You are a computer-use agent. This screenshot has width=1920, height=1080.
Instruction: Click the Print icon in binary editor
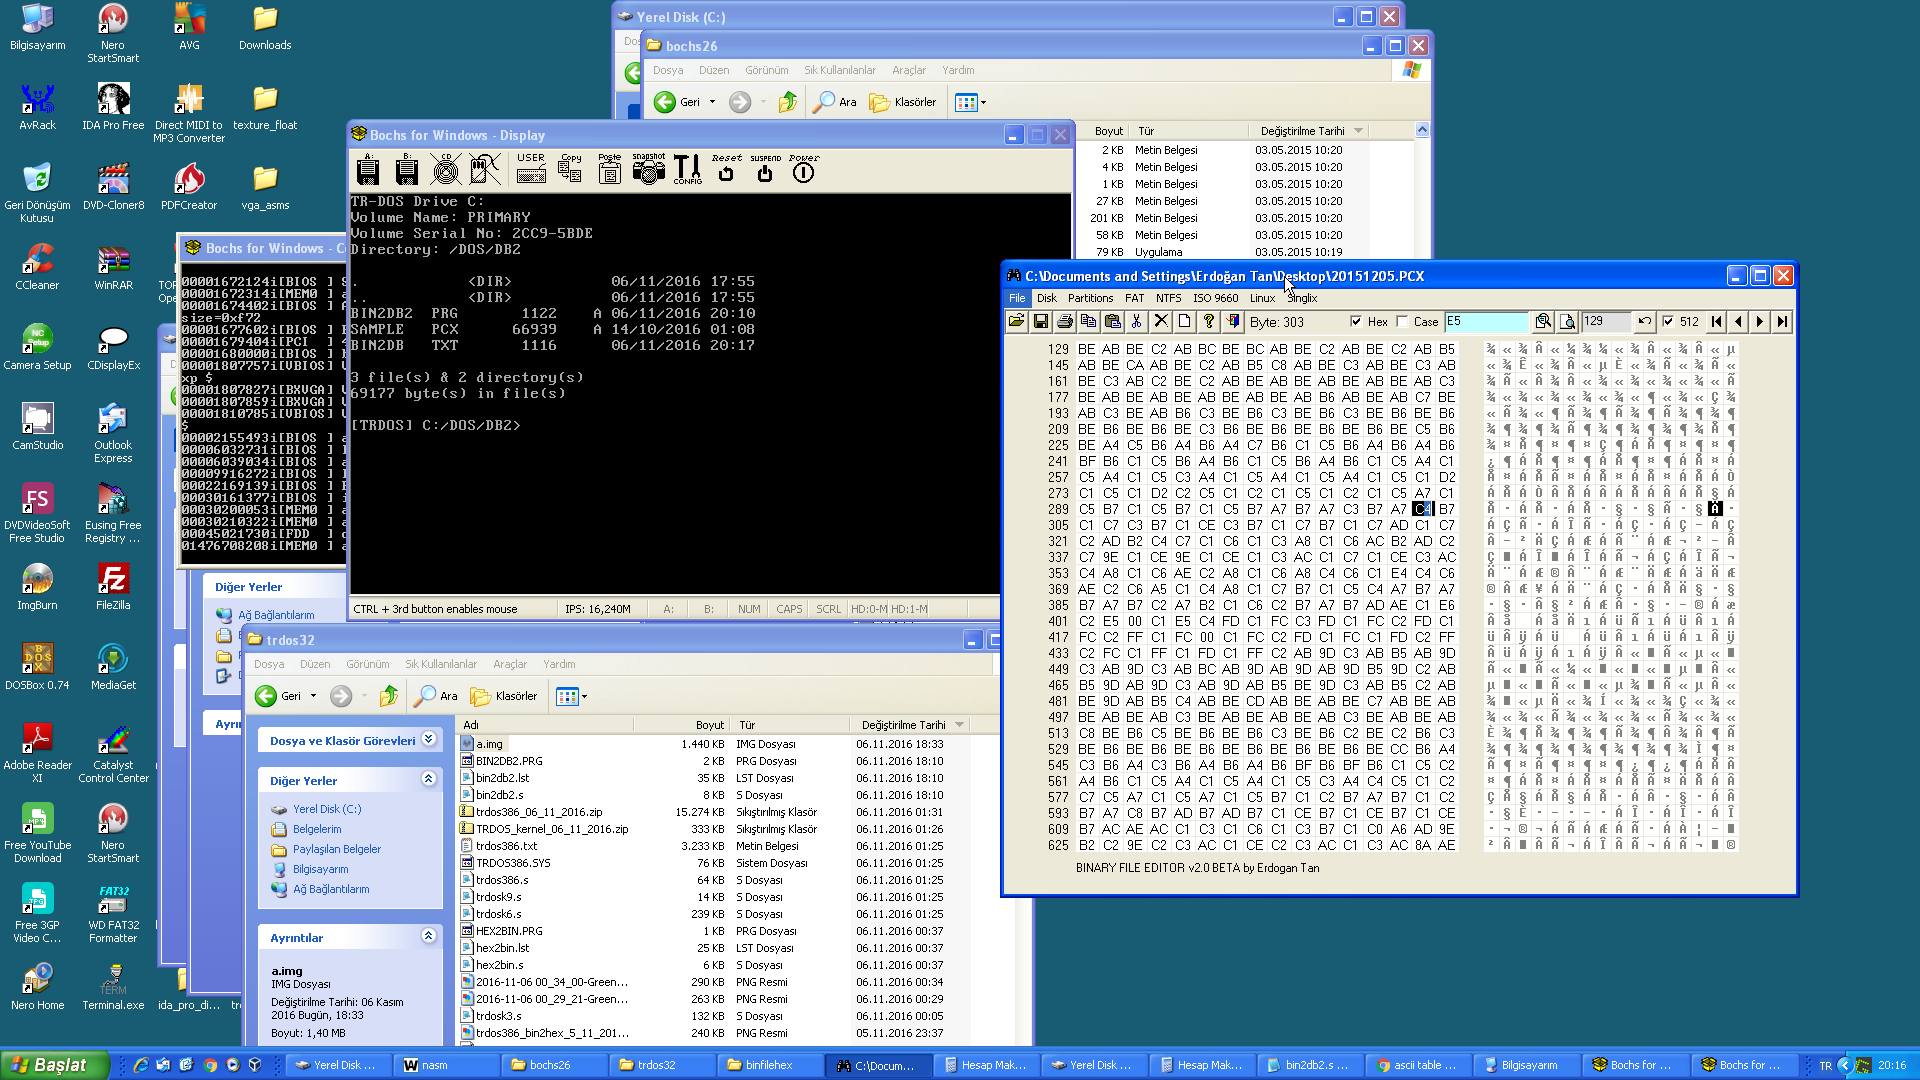1065,321
